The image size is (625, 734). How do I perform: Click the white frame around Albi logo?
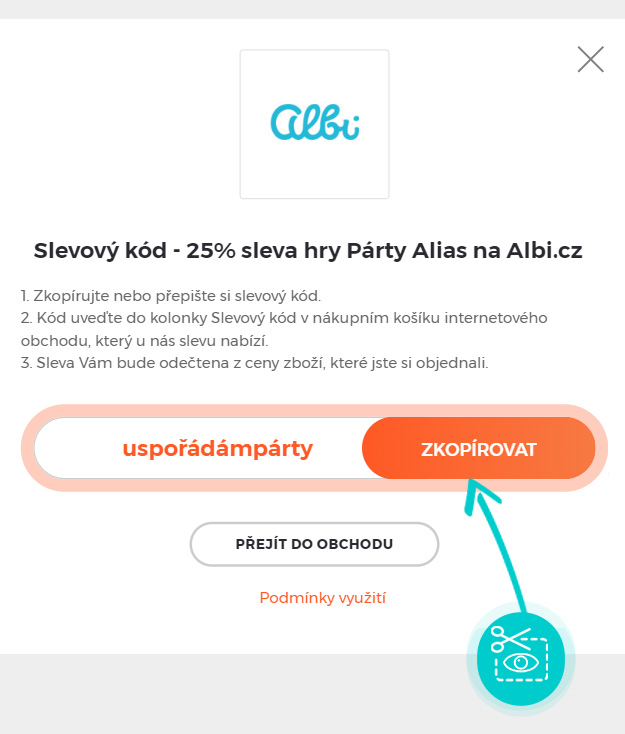point(314,124)
